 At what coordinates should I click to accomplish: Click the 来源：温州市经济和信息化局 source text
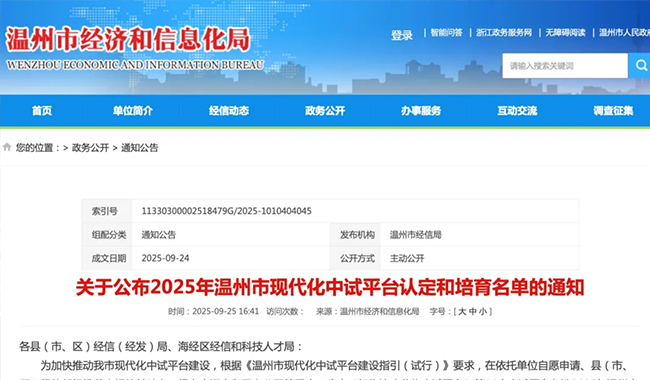[367, 311]
